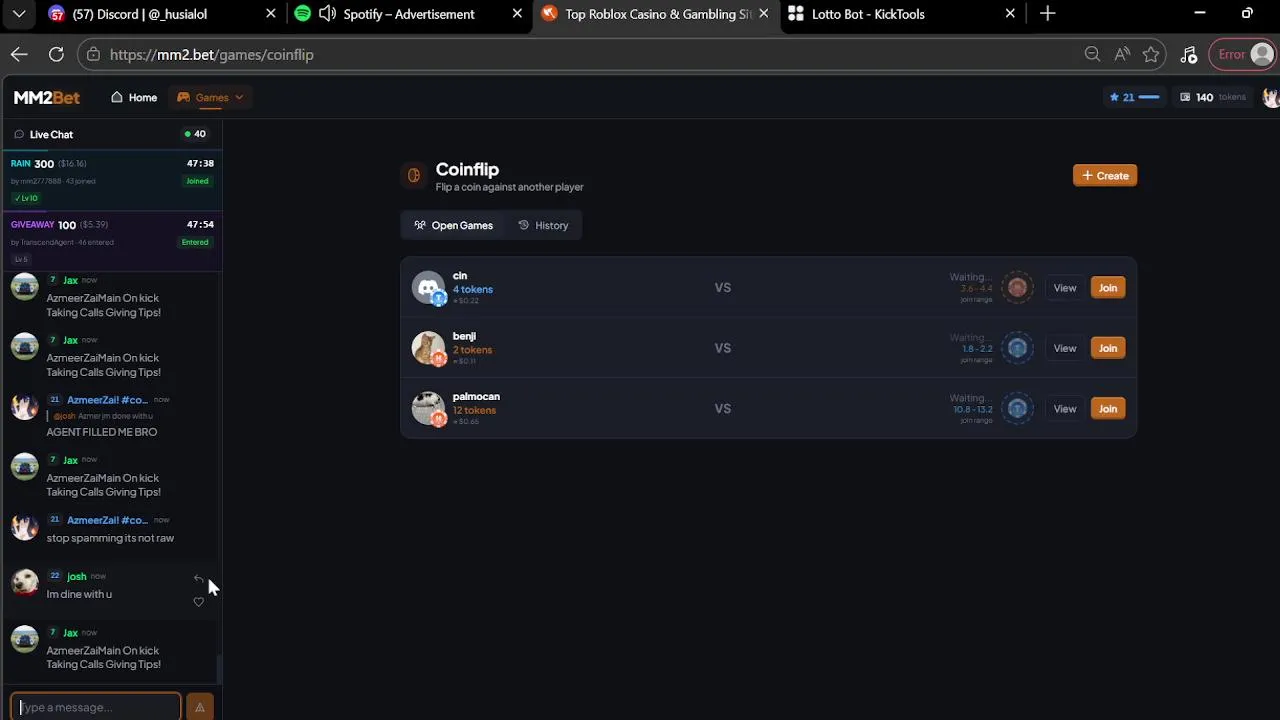The image size is (1280, 720).
Task: Click the chat send button
Action: 199,707
